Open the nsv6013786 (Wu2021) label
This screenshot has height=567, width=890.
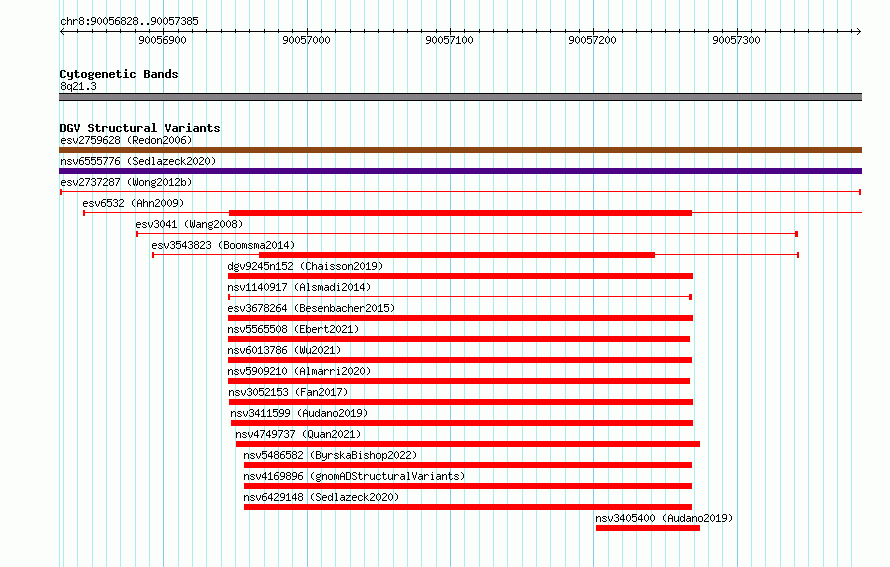pyautogui.click(x=284, y=350)
